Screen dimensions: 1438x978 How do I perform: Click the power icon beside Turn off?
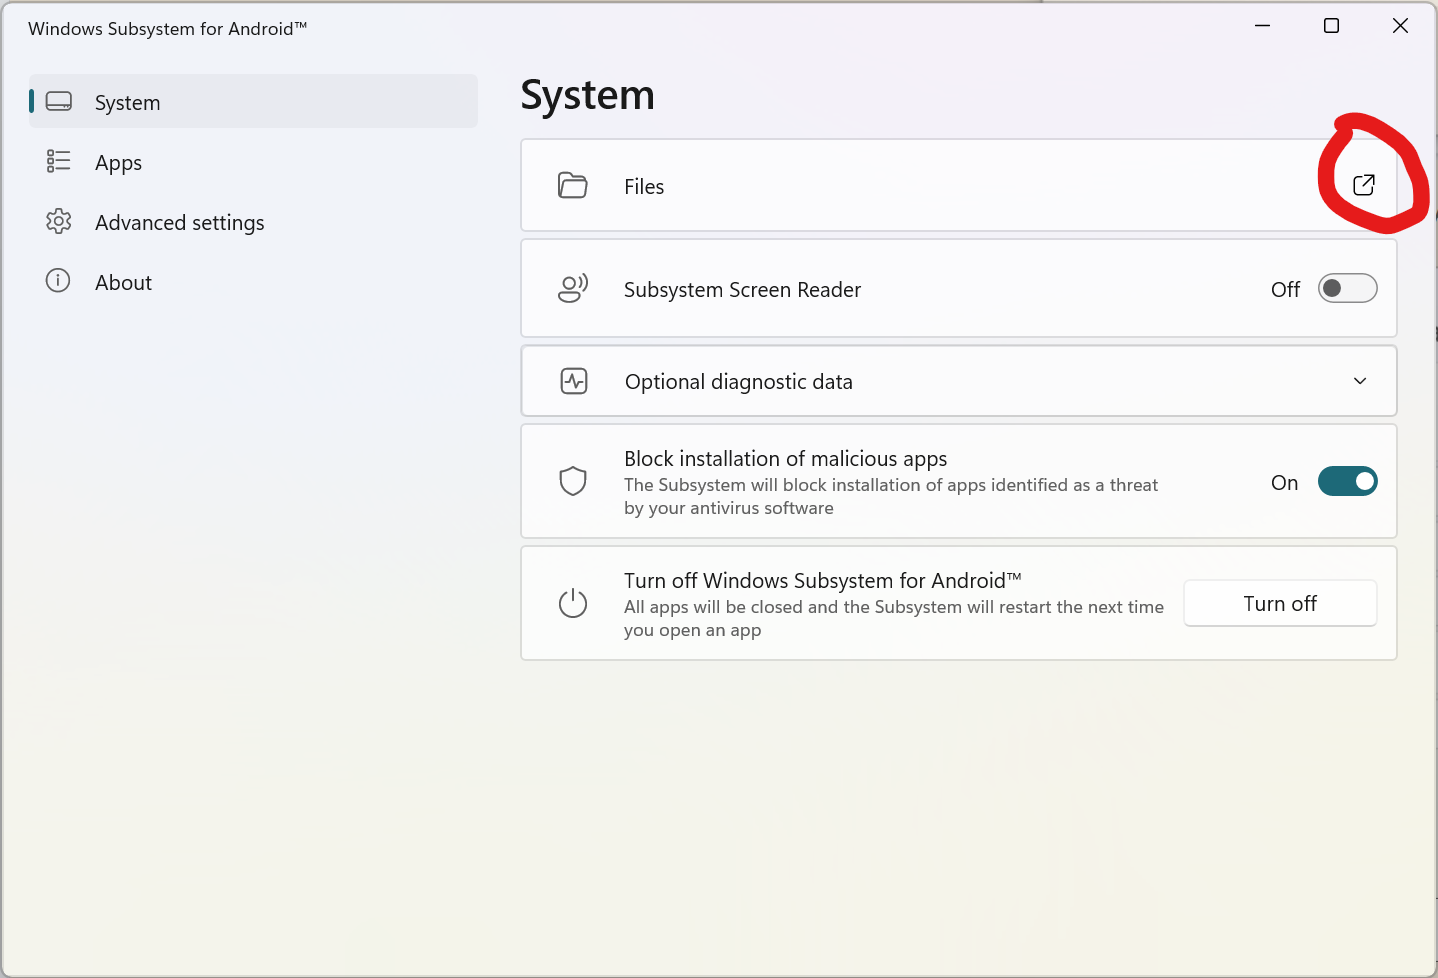click(x=573, y=603)
